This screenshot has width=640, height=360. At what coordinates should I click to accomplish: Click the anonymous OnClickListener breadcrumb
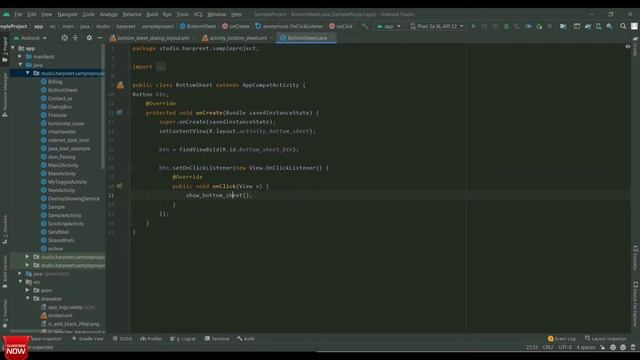(289, 26)
